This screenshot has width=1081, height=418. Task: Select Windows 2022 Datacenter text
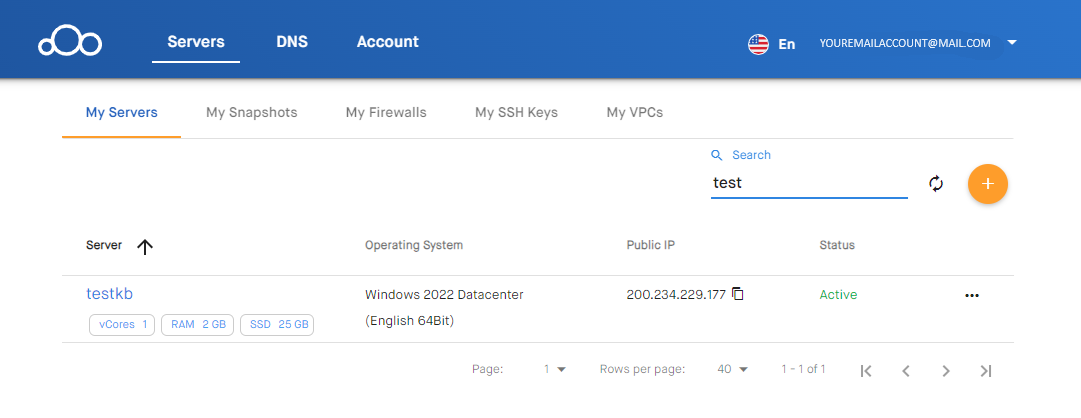[x=444, y=295]
